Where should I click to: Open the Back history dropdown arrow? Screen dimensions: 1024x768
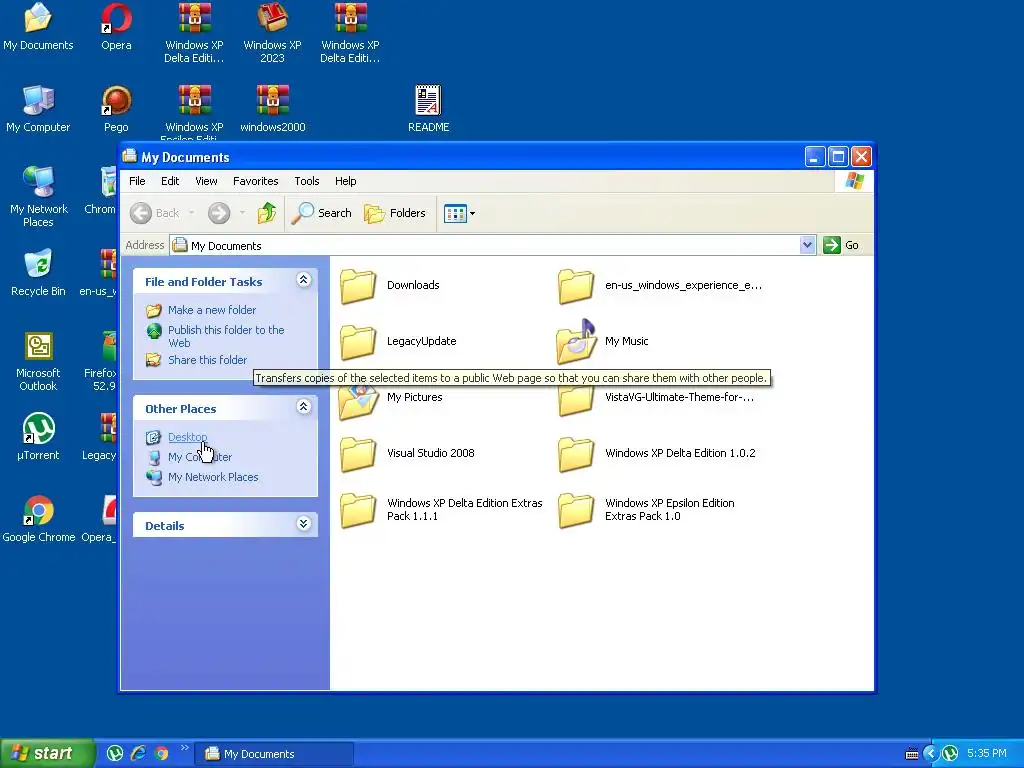click(191, 213)
